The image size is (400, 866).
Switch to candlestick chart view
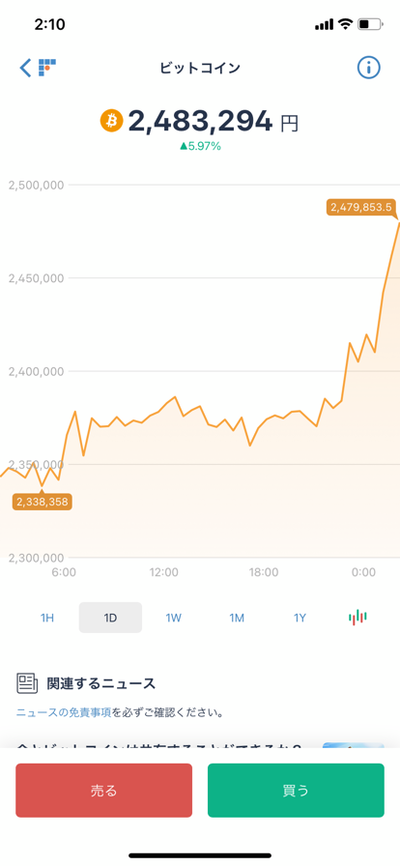357,617
